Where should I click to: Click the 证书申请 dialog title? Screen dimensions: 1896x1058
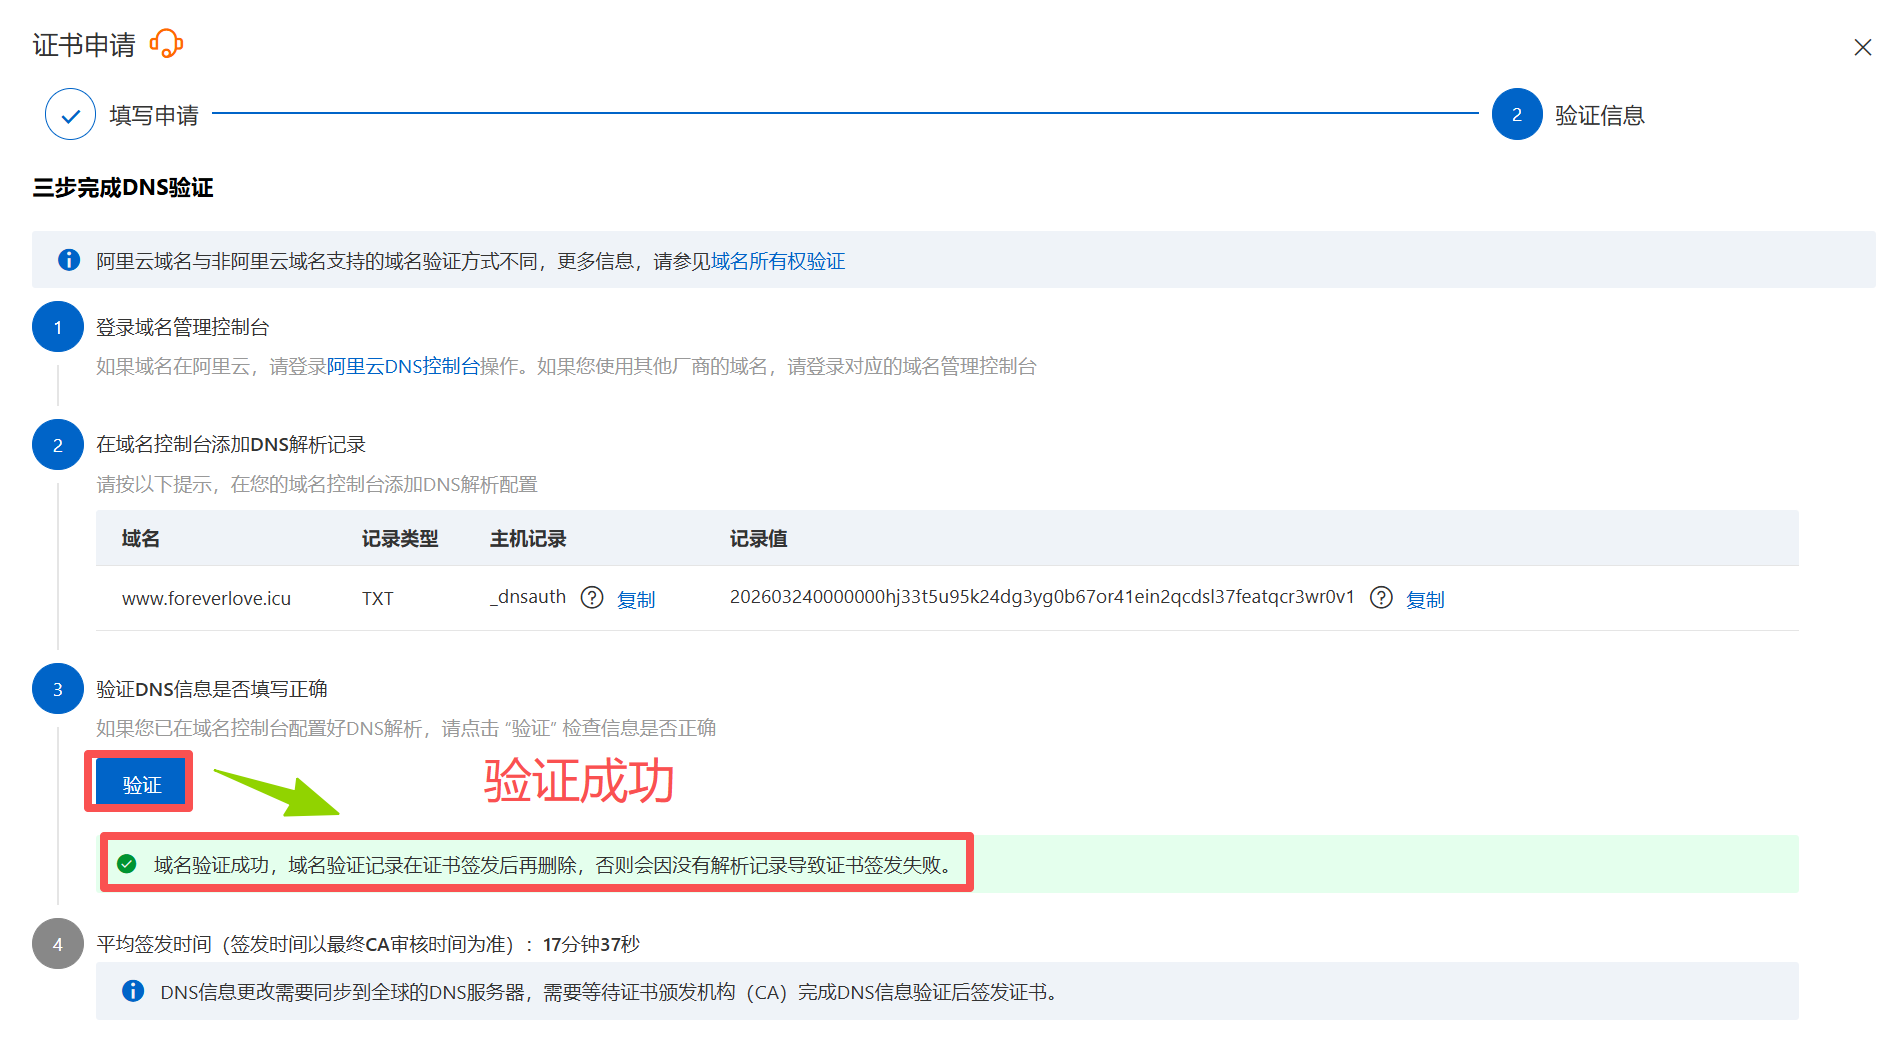pos(84,45)
